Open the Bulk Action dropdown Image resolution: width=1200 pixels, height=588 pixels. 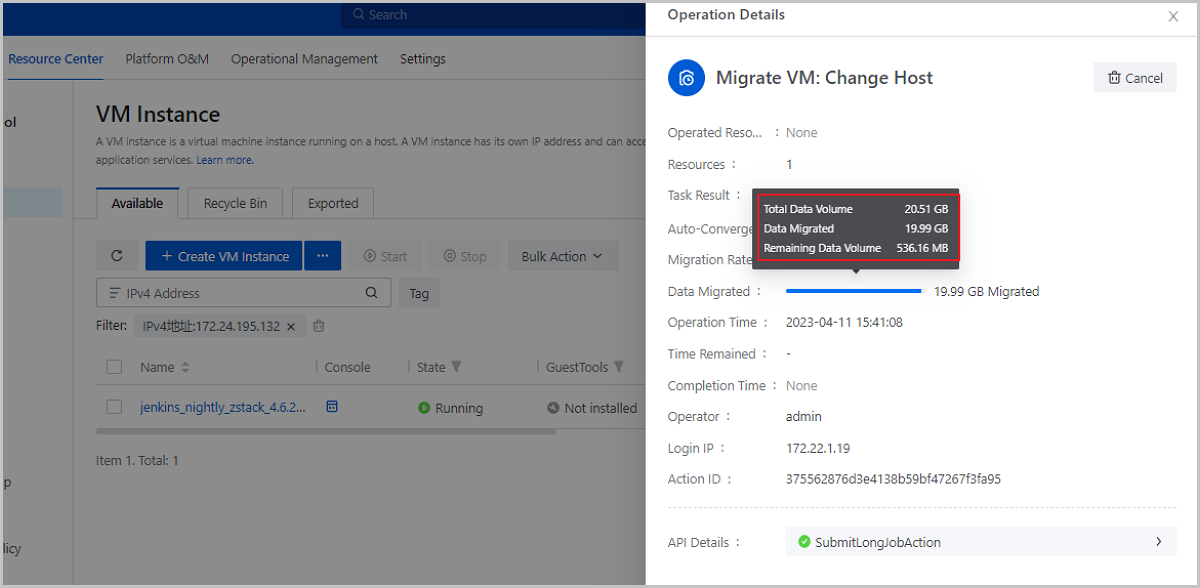coord(562,256)
